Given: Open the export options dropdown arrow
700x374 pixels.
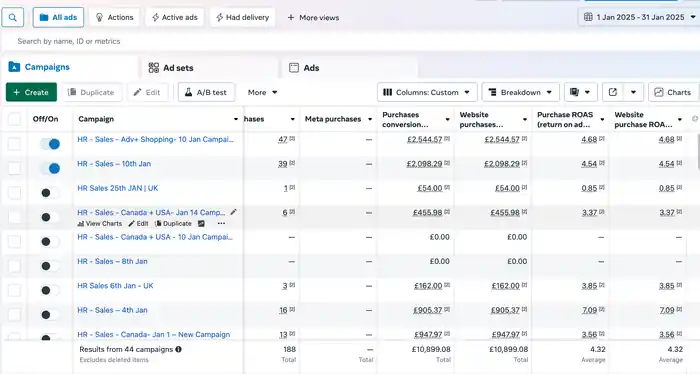Looking at the screenshot, I should point(633,92).
